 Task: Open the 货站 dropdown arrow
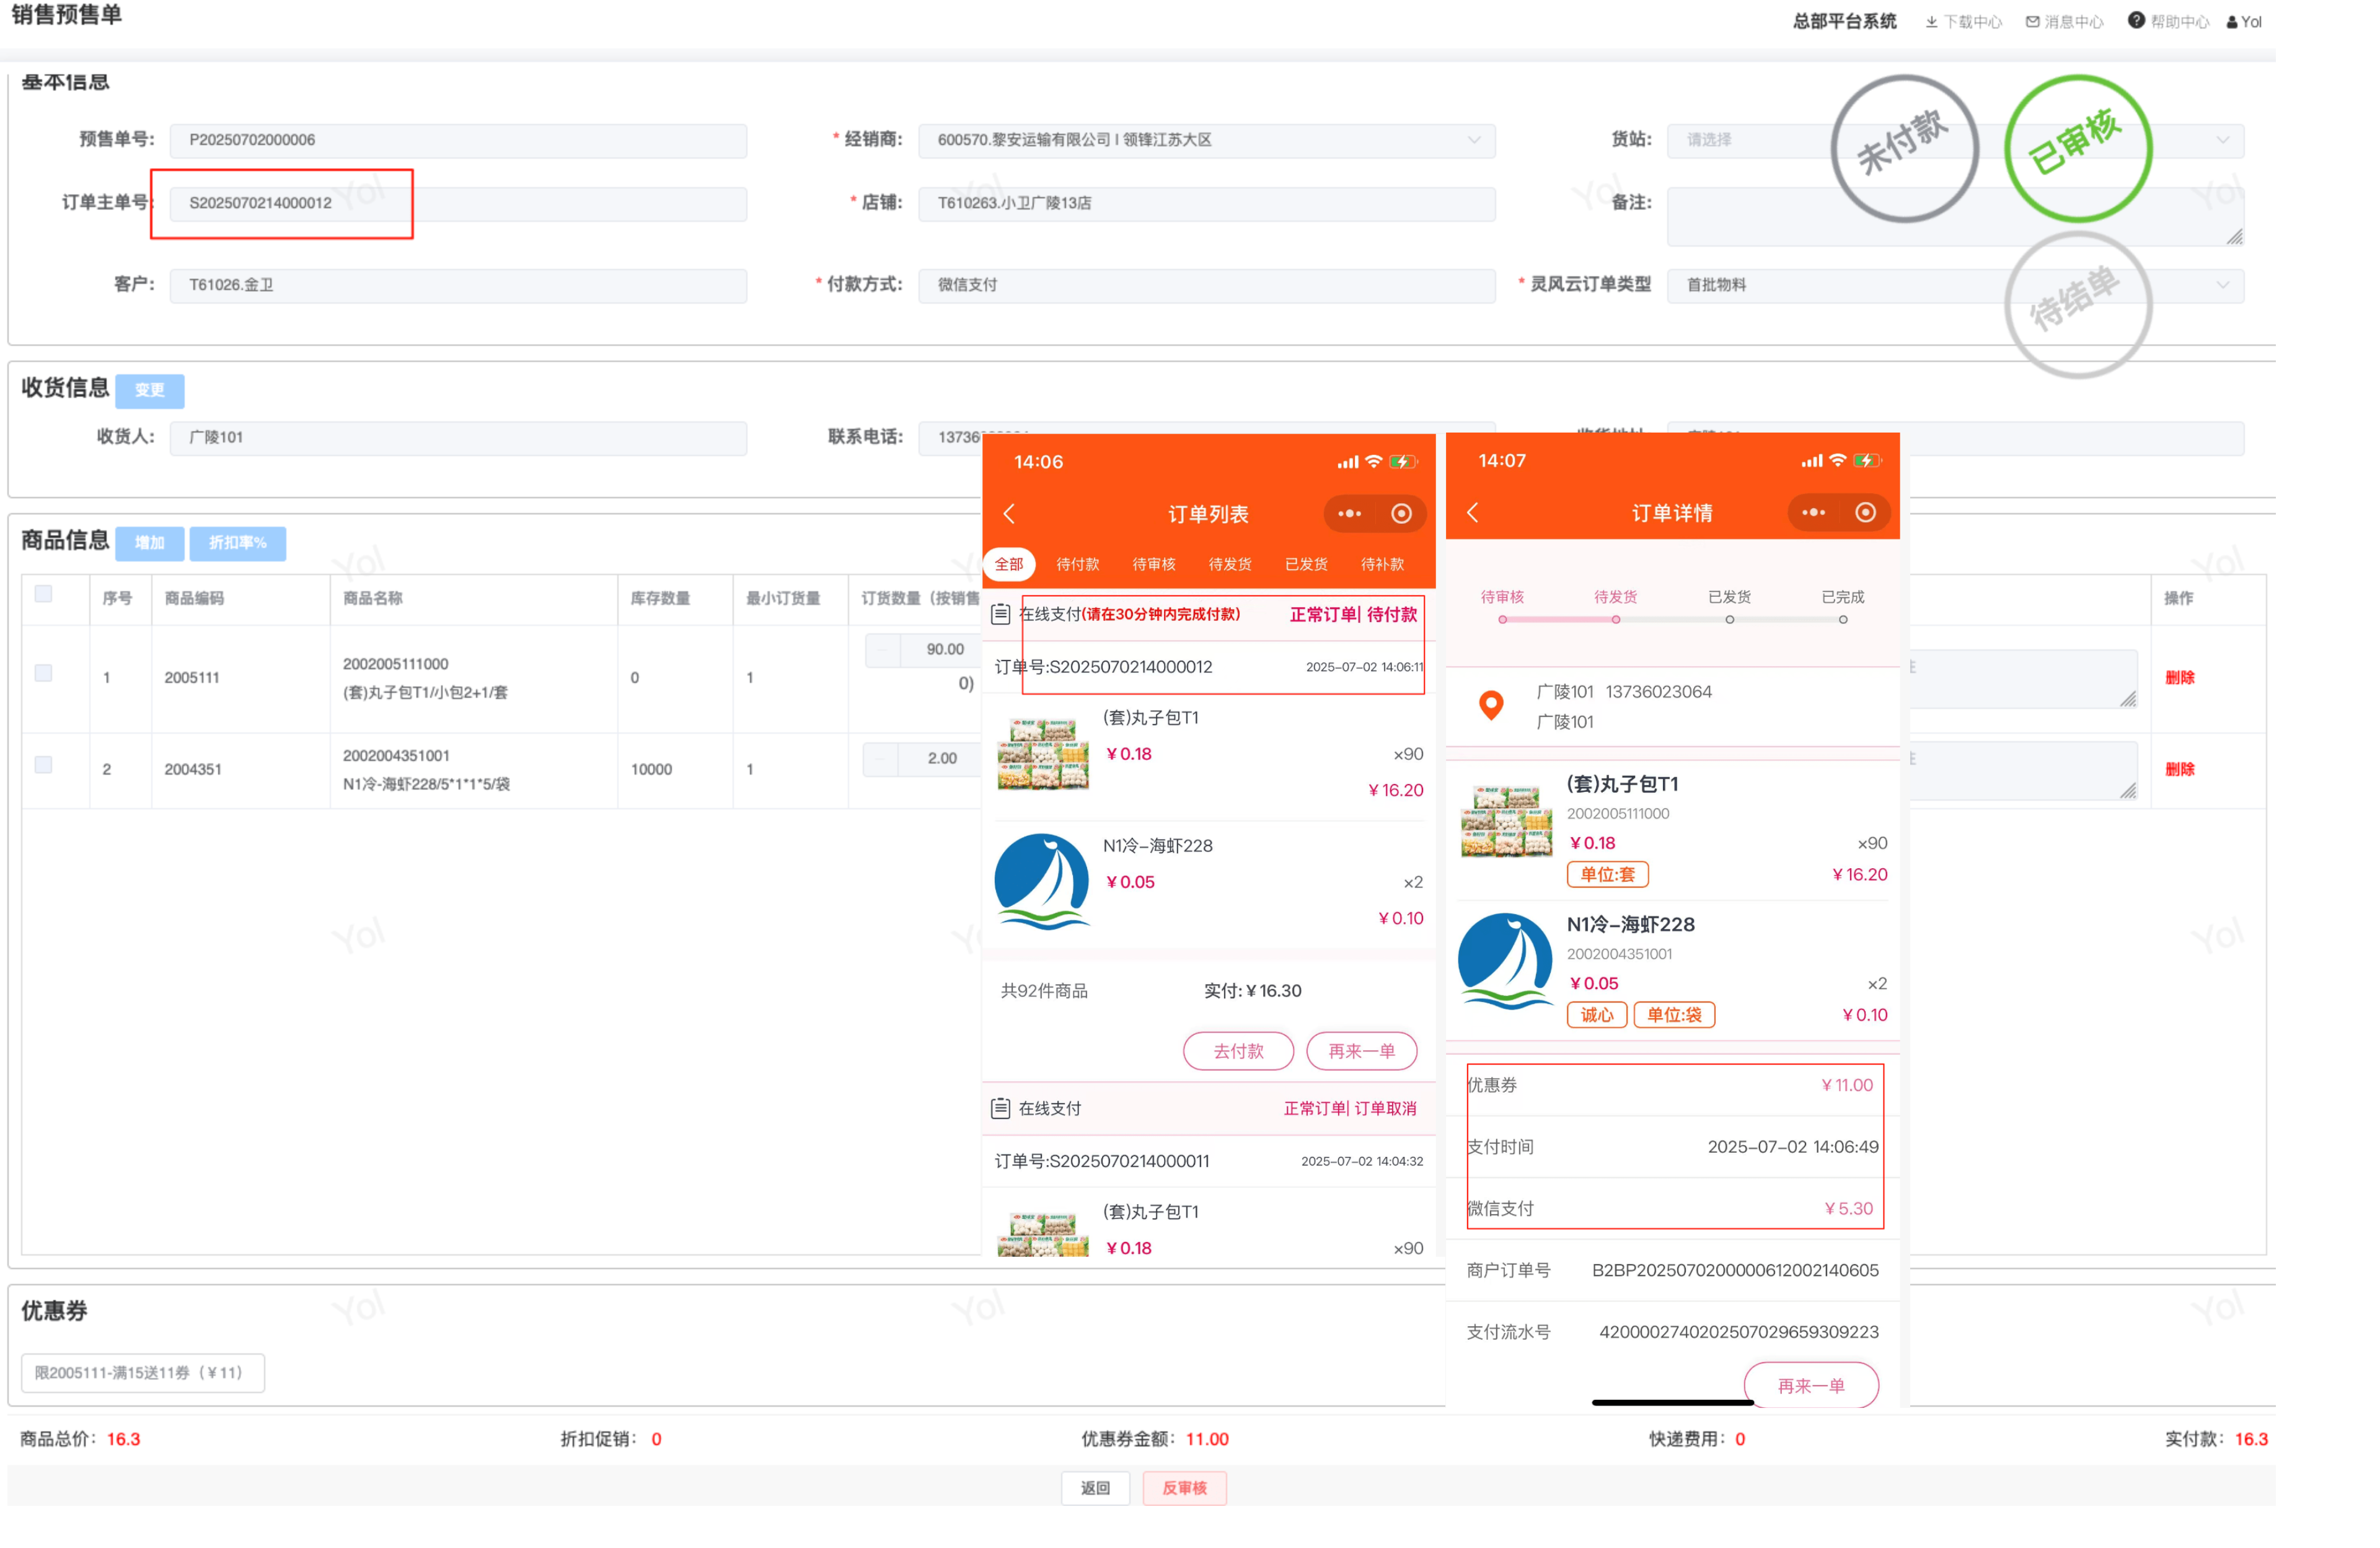(2222, 141)
